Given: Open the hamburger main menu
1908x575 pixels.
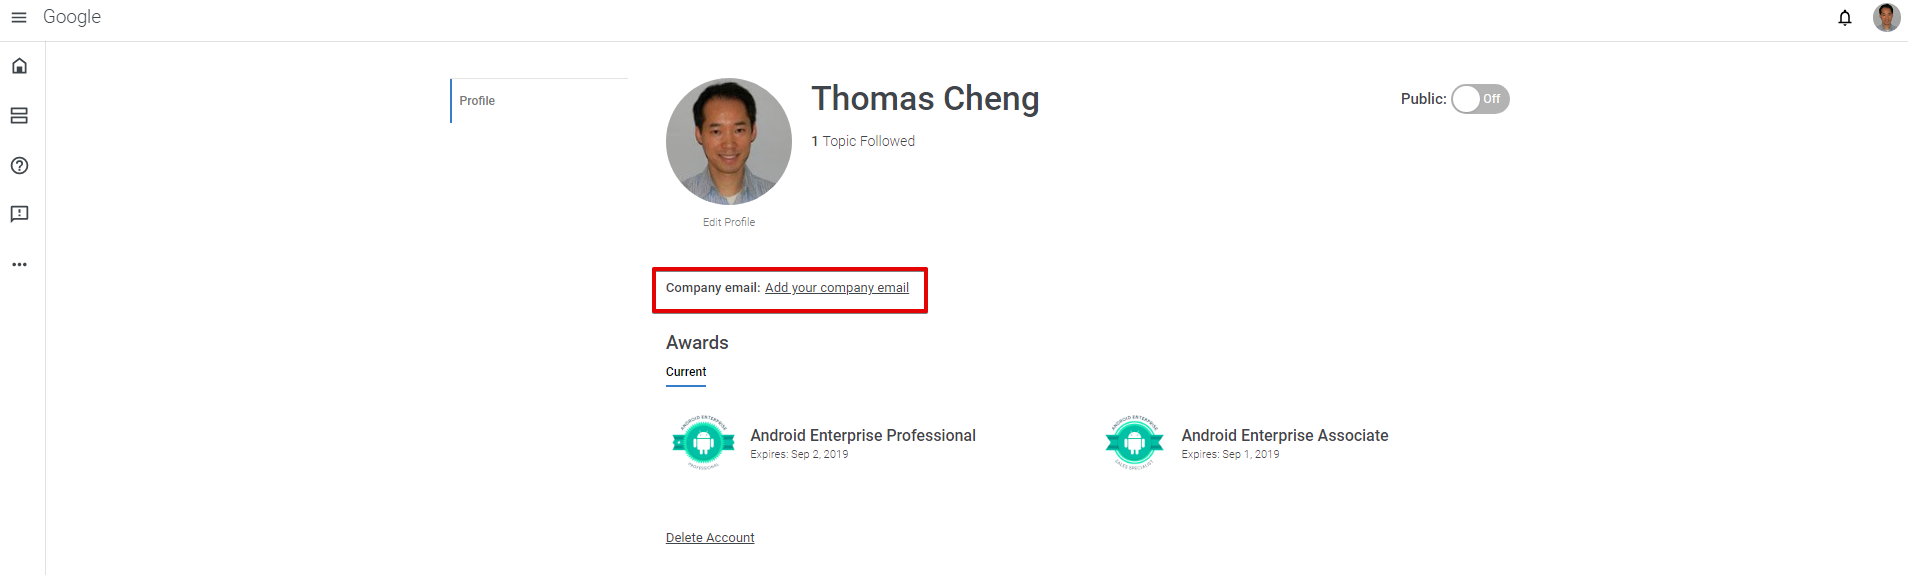Looking at the screenshot, I should [19, 17].
